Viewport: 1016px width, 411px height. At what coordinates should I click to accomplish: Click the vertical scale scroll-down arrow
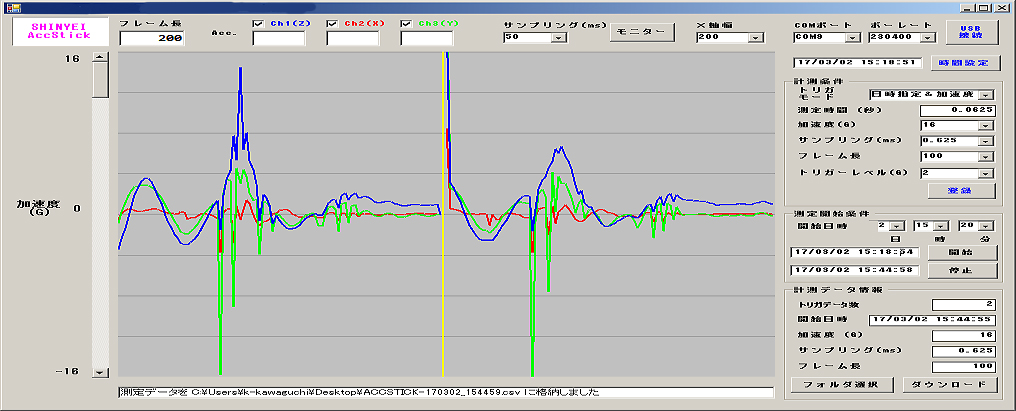98,372
